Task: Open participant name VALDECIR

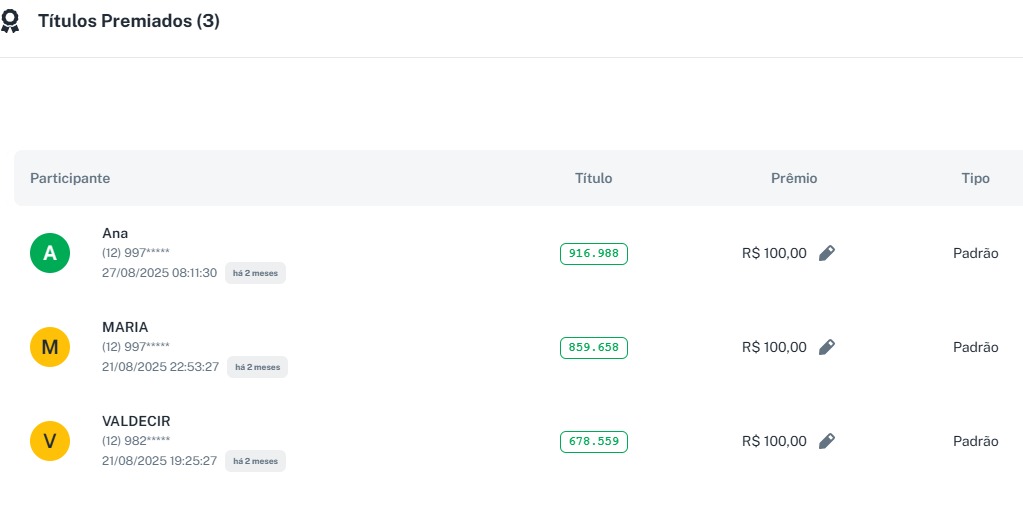Action: 136,421
